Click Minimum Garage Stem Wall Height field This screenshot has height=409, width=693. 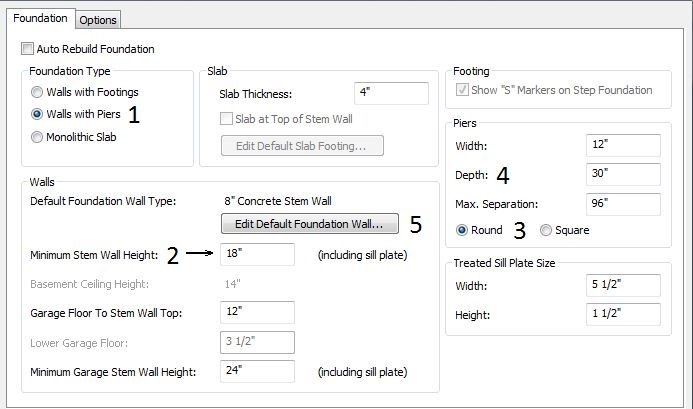257,371
